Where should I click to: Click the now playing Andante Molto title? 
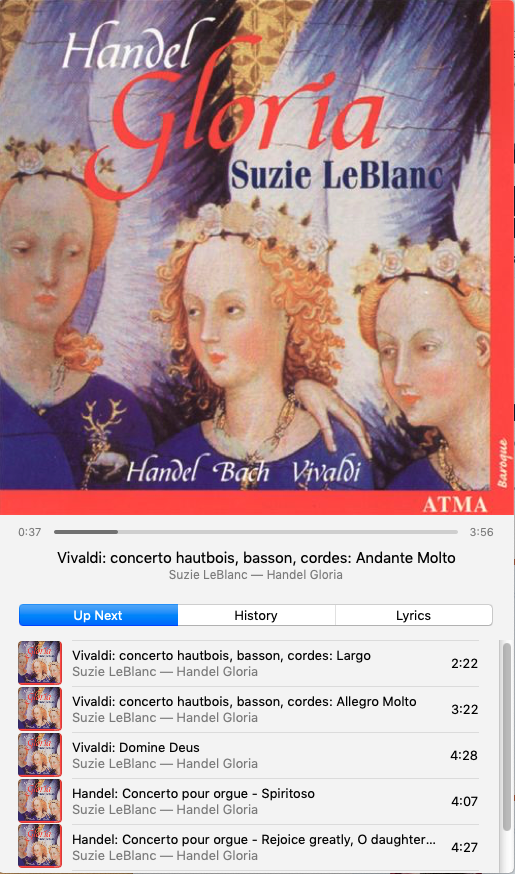(x=256, y=558)
